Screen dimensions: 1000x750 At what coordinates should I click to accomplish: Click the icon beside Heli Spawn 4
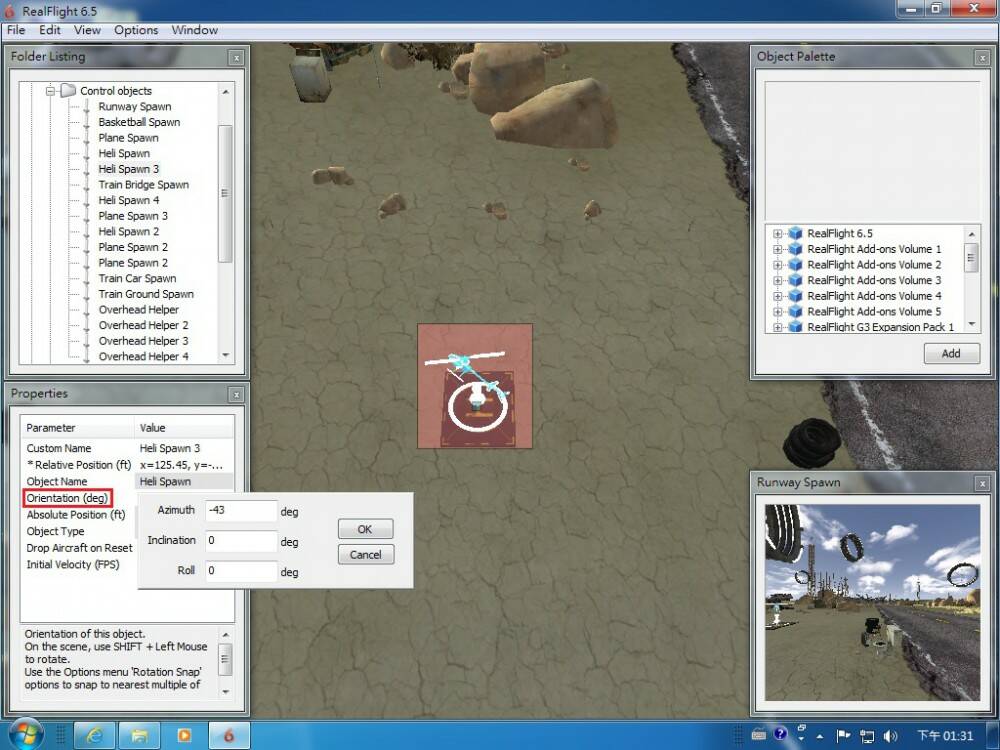87,200
